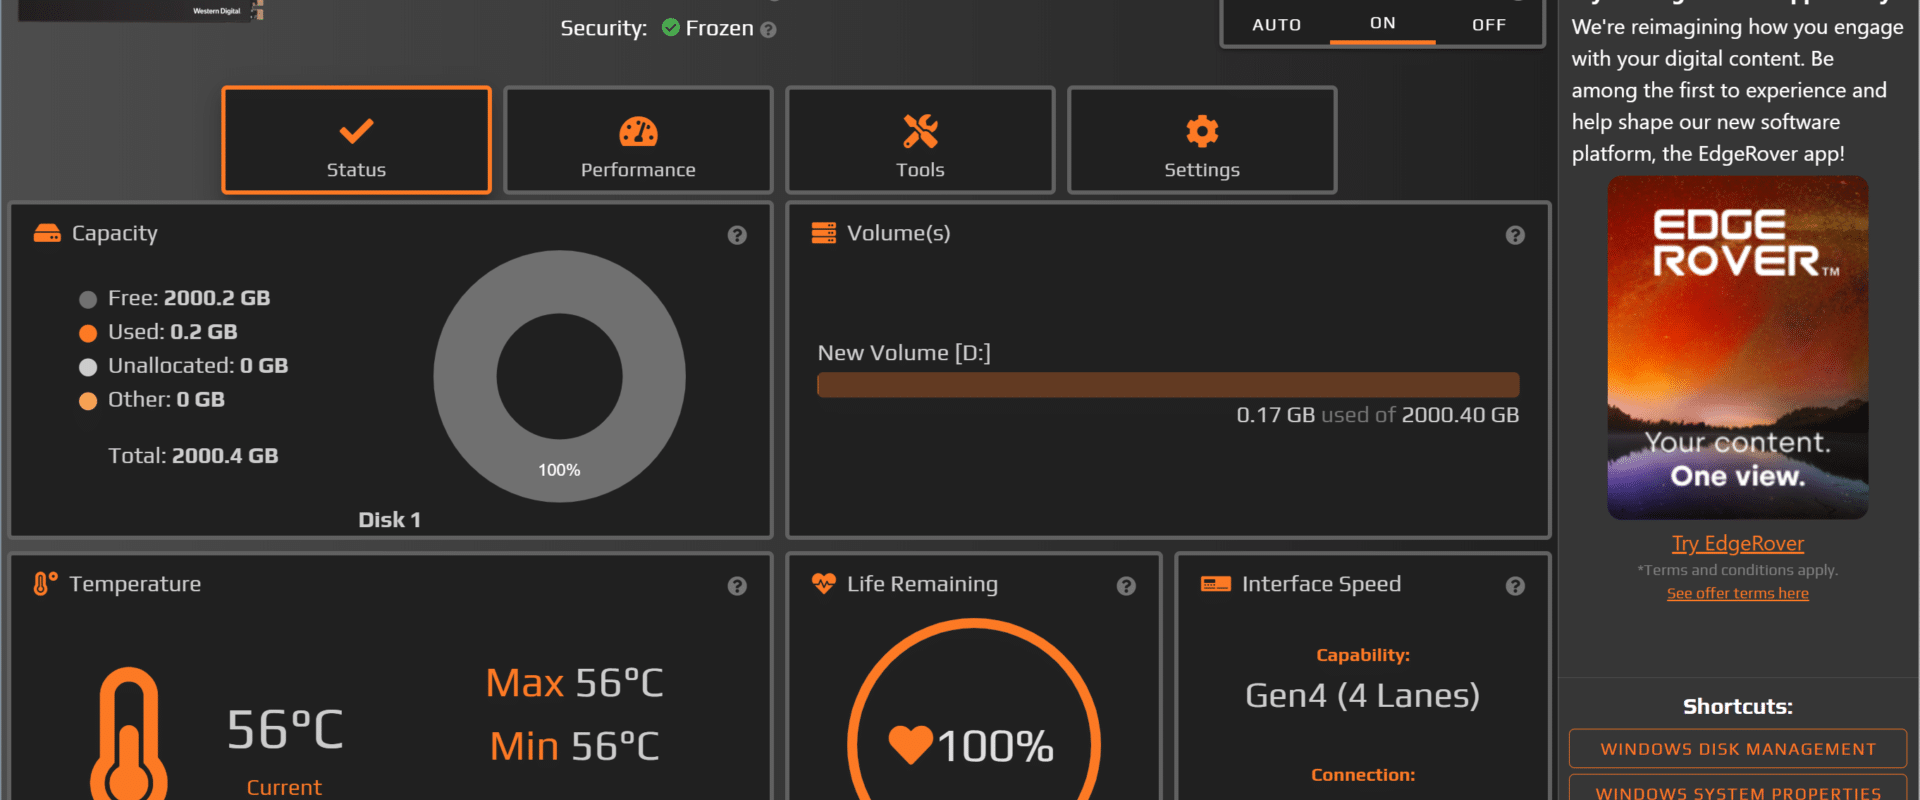Click the EdgeRover promo image
This screenshot has height=800, width=1920.
[x=1738, y=348]
